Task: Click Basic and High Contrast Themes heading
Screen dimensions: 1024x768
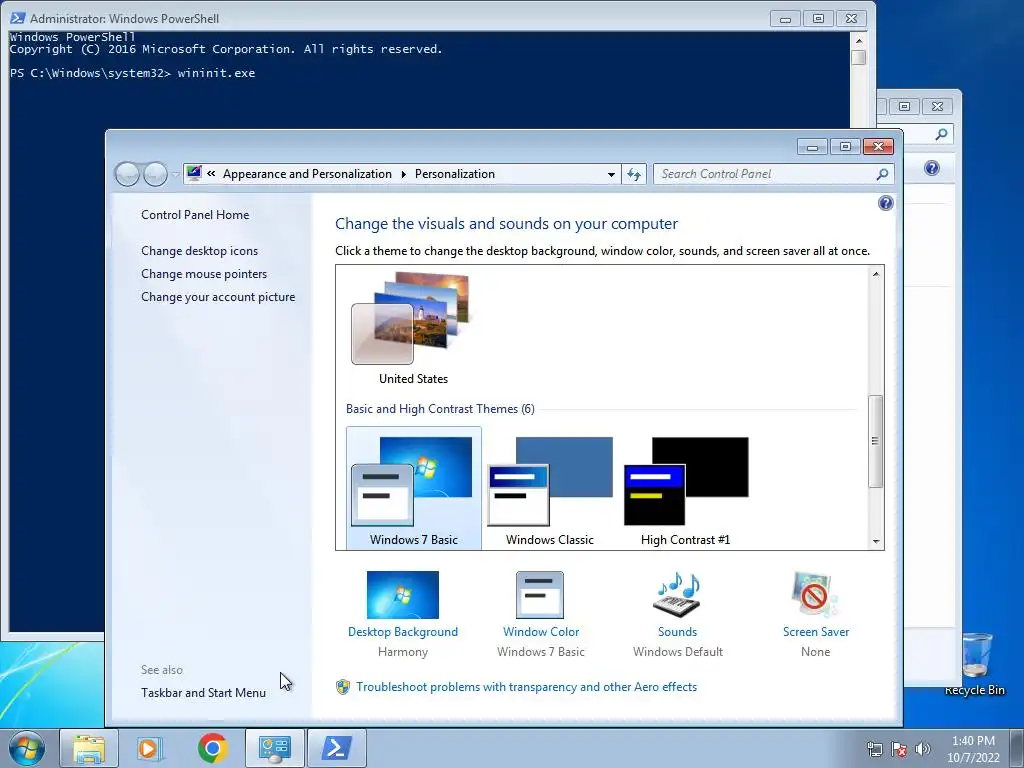Action: pyautogui.click(x=440, y=409)
